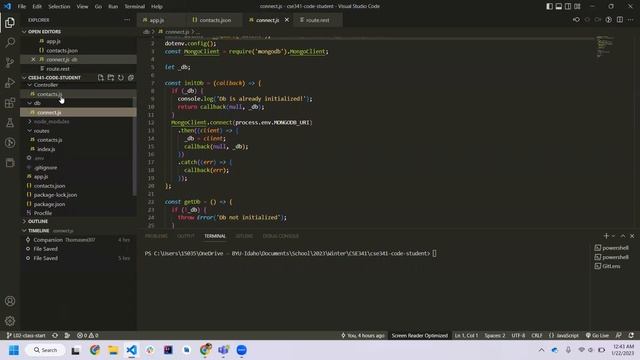This screenshot has width=640, height=360.
Task: Toggle primary side bar visibility
Action: point(549,6)
